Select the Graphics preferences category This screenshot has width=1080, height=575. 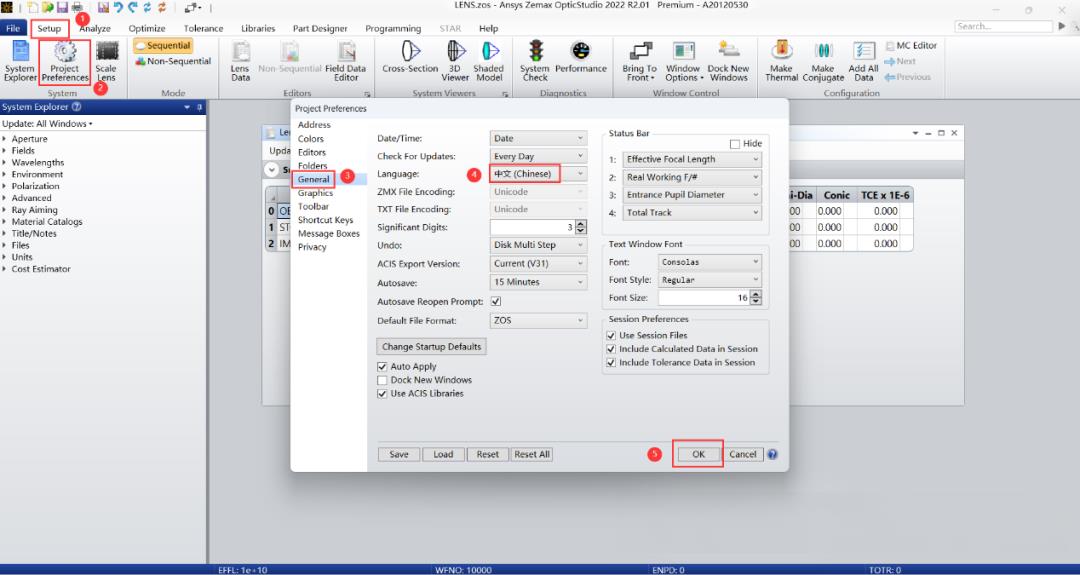click(x=315, y=193)
